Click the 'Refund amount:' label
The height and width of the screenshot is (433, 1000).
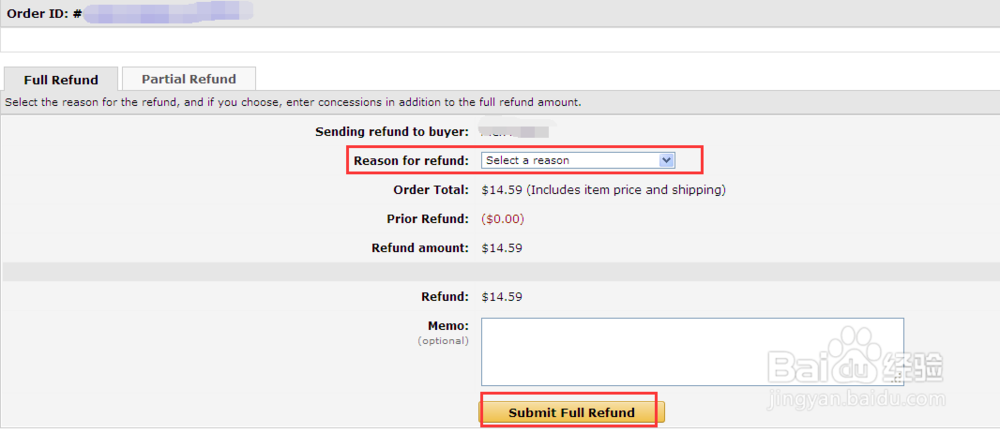[419, 248]
